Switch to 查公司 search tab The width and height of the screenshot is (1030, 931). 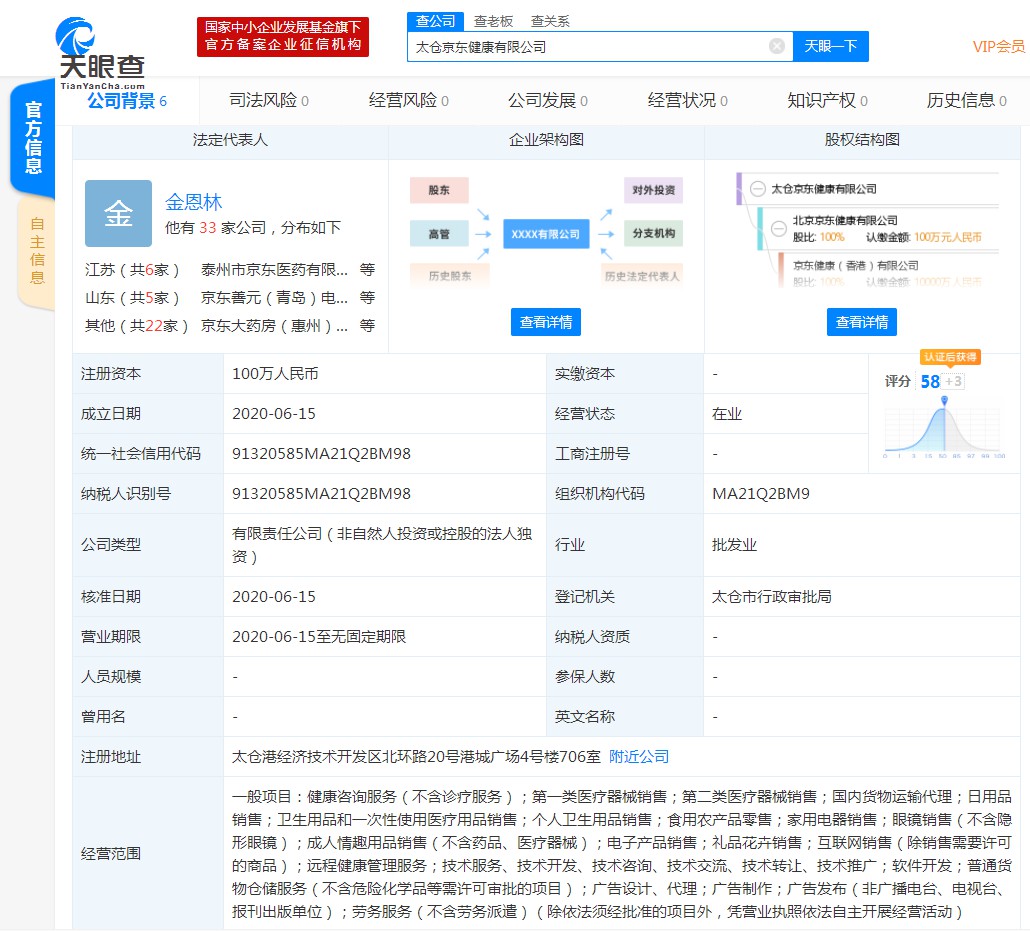click(435, 21)
